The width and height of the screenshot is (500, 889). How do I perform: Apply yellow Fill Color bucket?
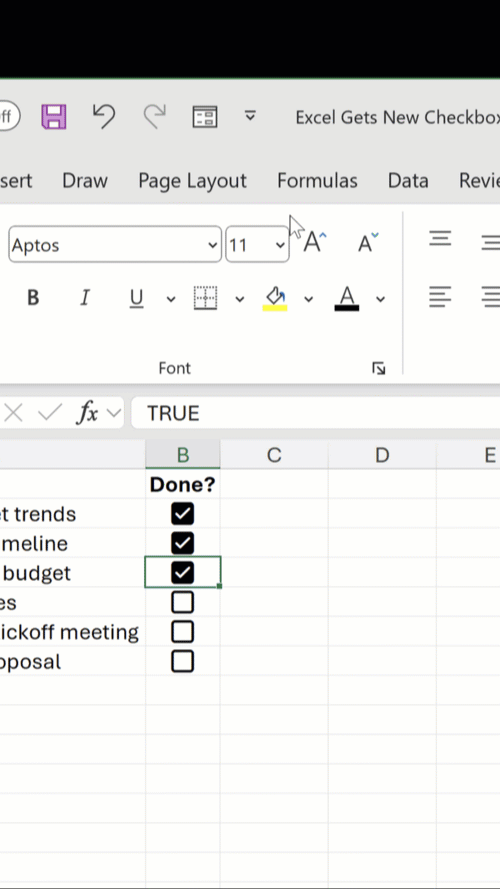tap(275, 298)
